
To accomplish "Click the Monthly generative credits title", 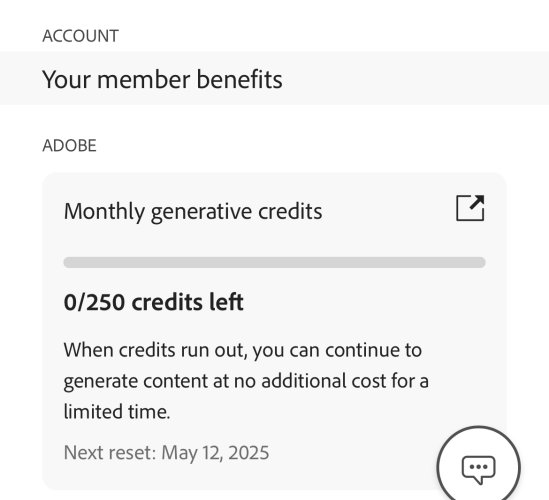I will 193,212.
